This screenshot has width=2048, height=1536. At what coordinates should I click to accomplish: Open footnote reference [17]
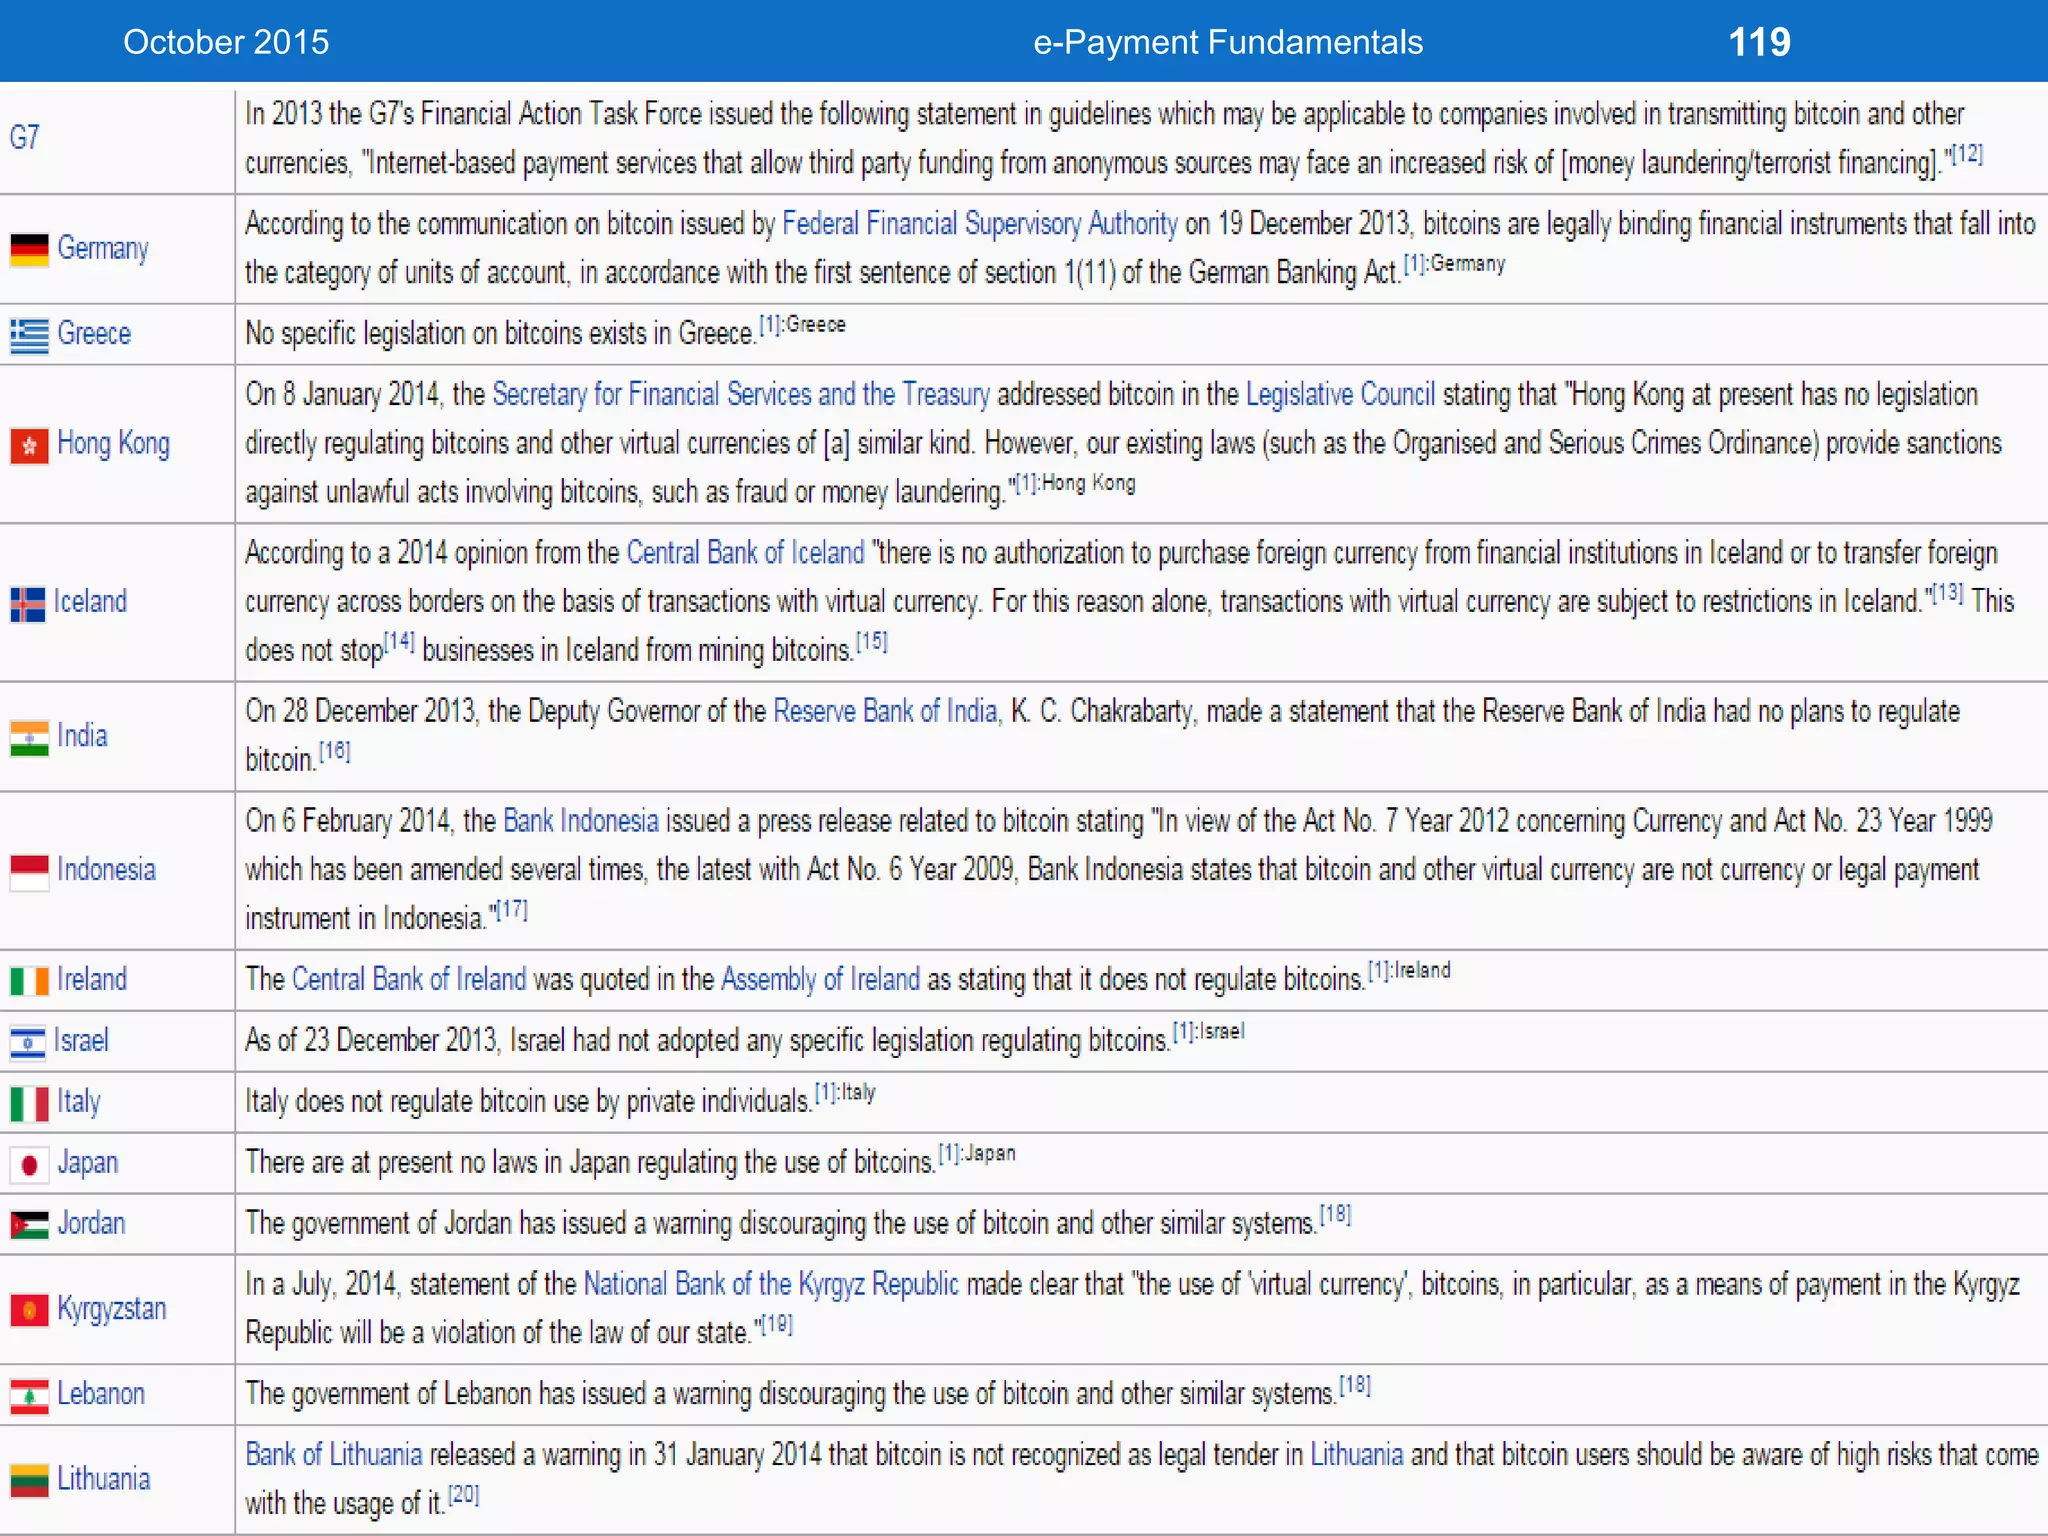coord(512,910)
